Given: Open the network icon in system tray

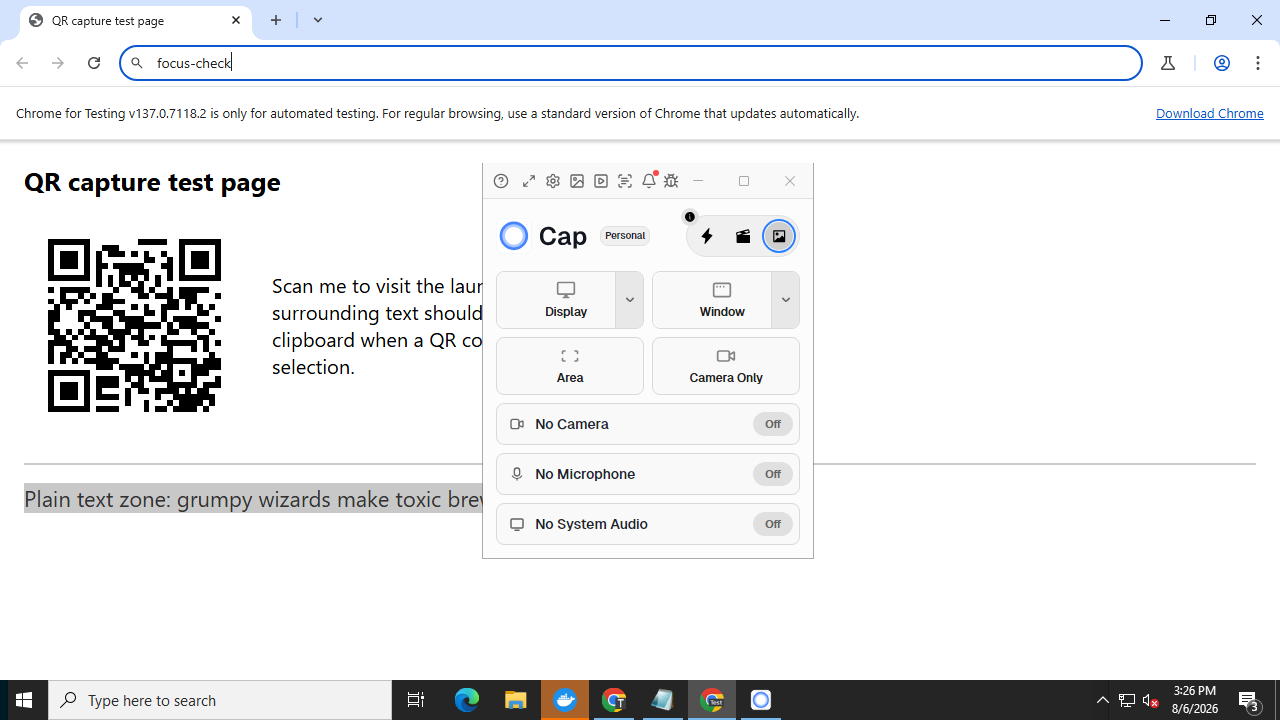Looking at the screenshot, I should pyautogui.click(x=1127, y=700).
